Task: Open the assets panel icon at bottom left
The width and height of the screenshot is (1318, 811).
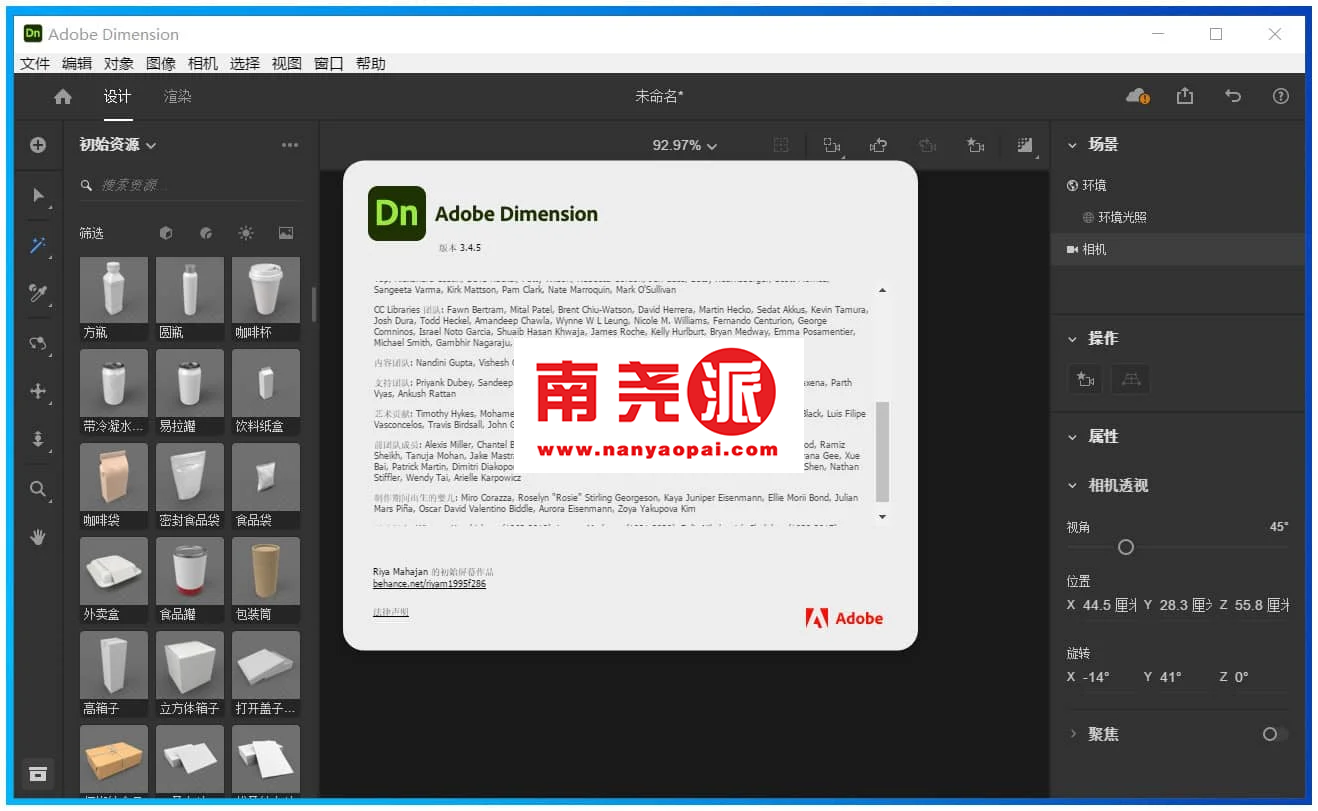Action: point(37,774)
